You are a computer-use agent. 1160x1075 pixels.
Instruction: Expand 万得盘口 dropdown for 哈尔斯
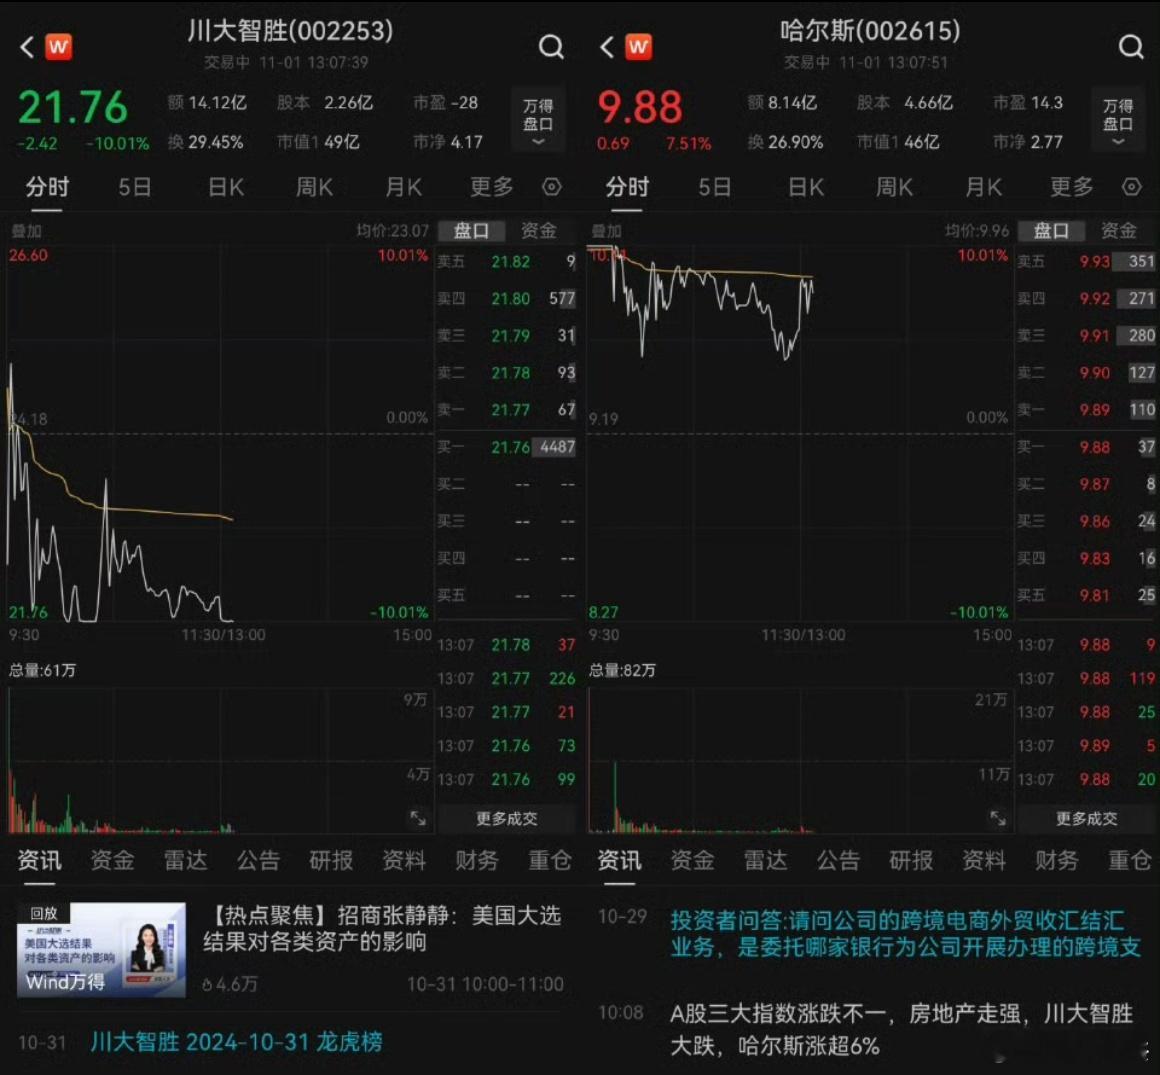(x=1118, y=121)
